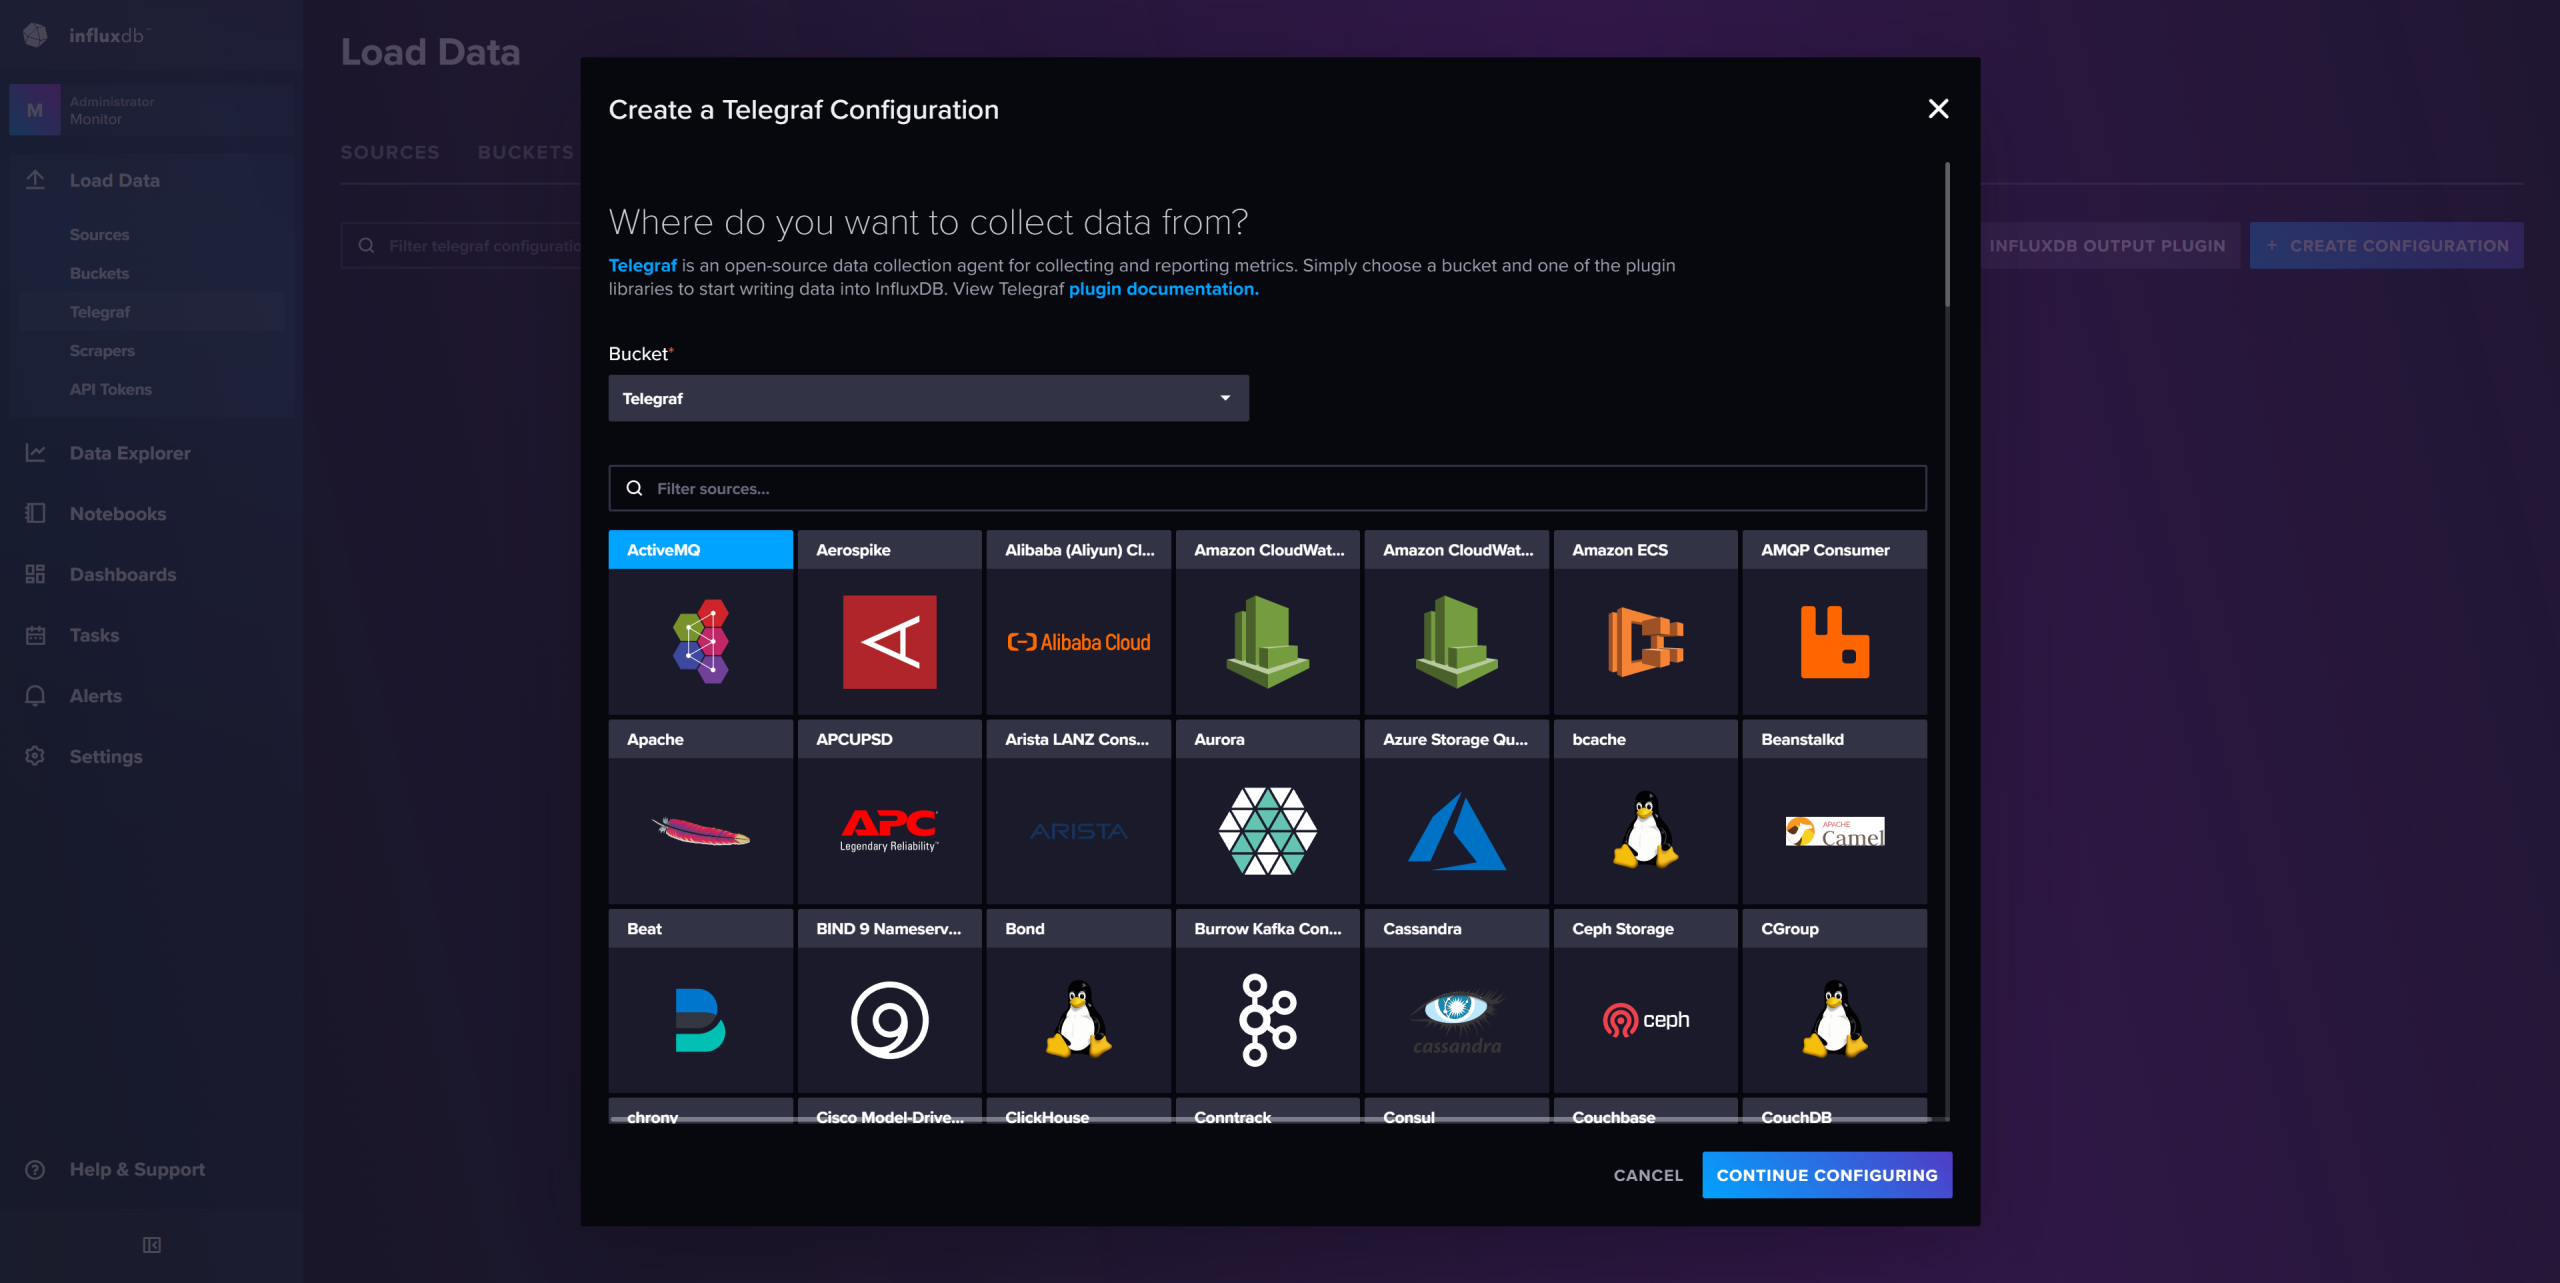Select the Consul plugin header
The image size is (2560, 1283).
(x=1456, y=1113)
